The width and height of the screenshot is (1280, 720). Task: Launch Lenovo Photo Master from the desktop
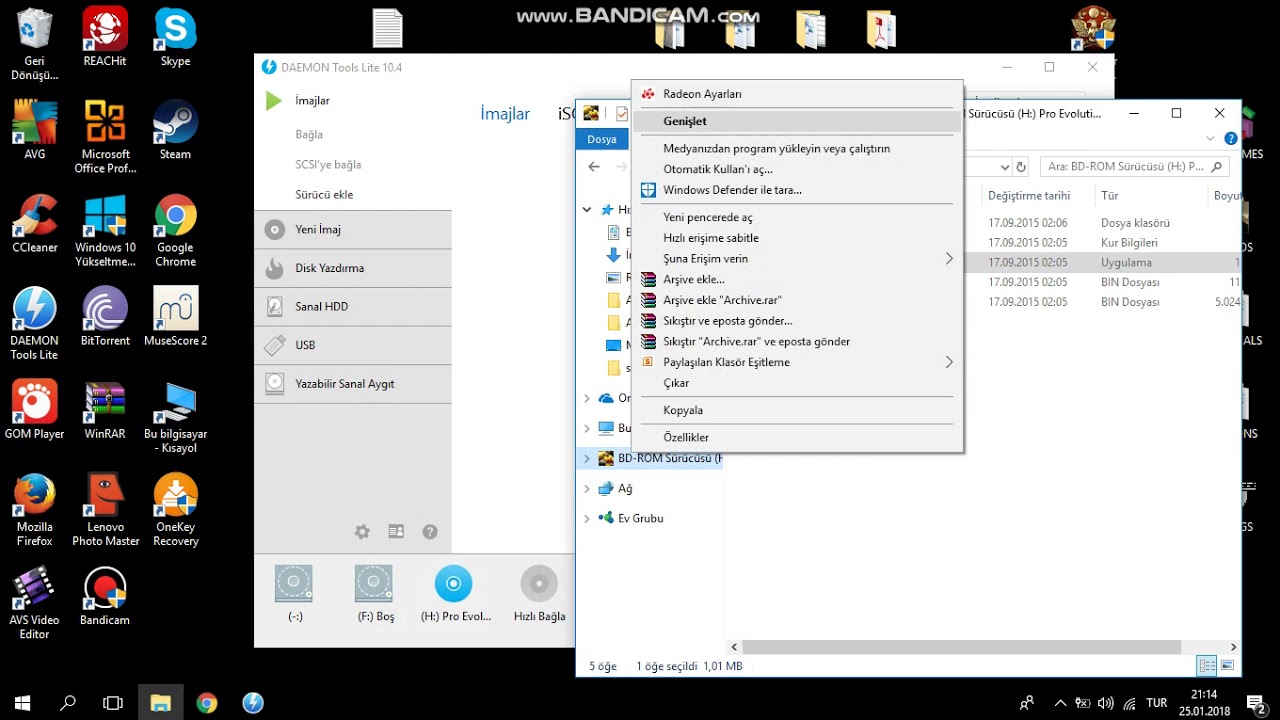105,509
